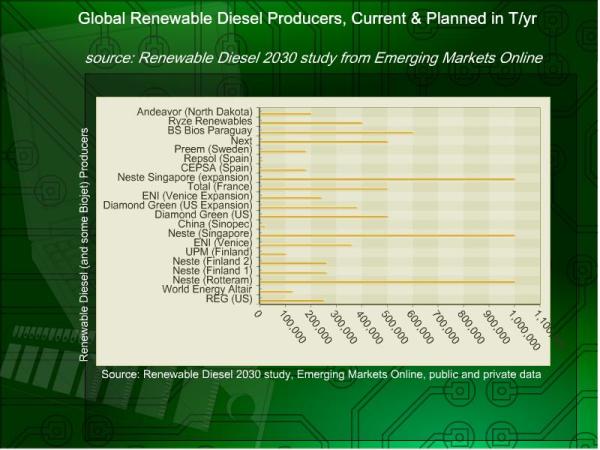Select the 'Neste (Finland 2)' label
The height and width of the screenshot is (450, 600).
click(212, 261)
